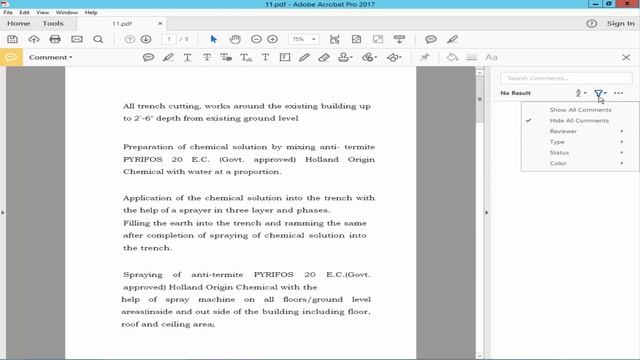Open the Comment tool dropdown
640x360 pixels.
pos(50,57)
